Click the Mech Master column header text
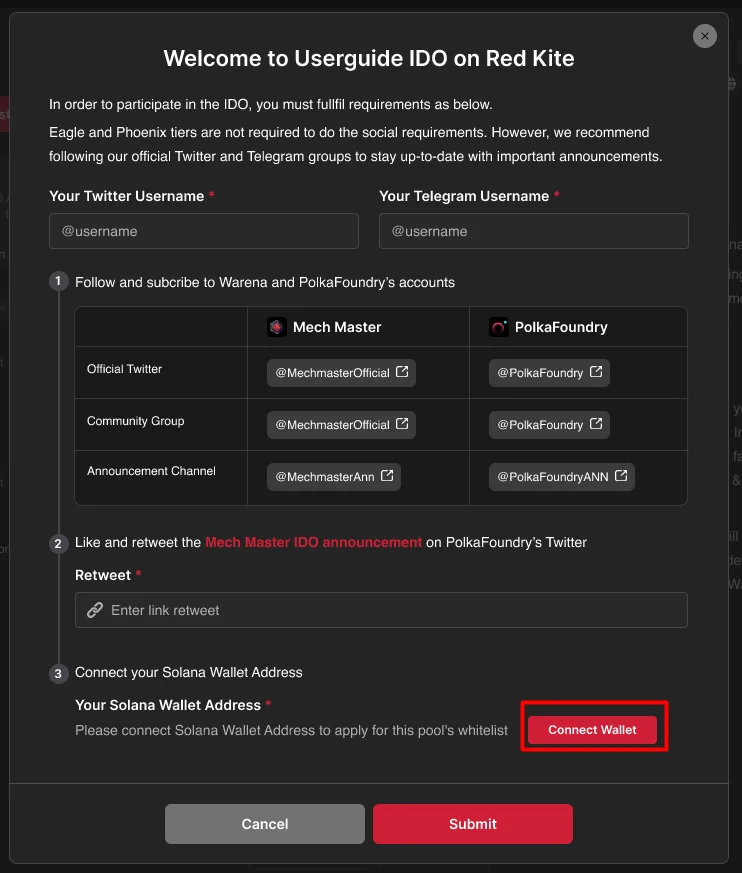Screen dimensions: 742x873 (x=337, y=327)
